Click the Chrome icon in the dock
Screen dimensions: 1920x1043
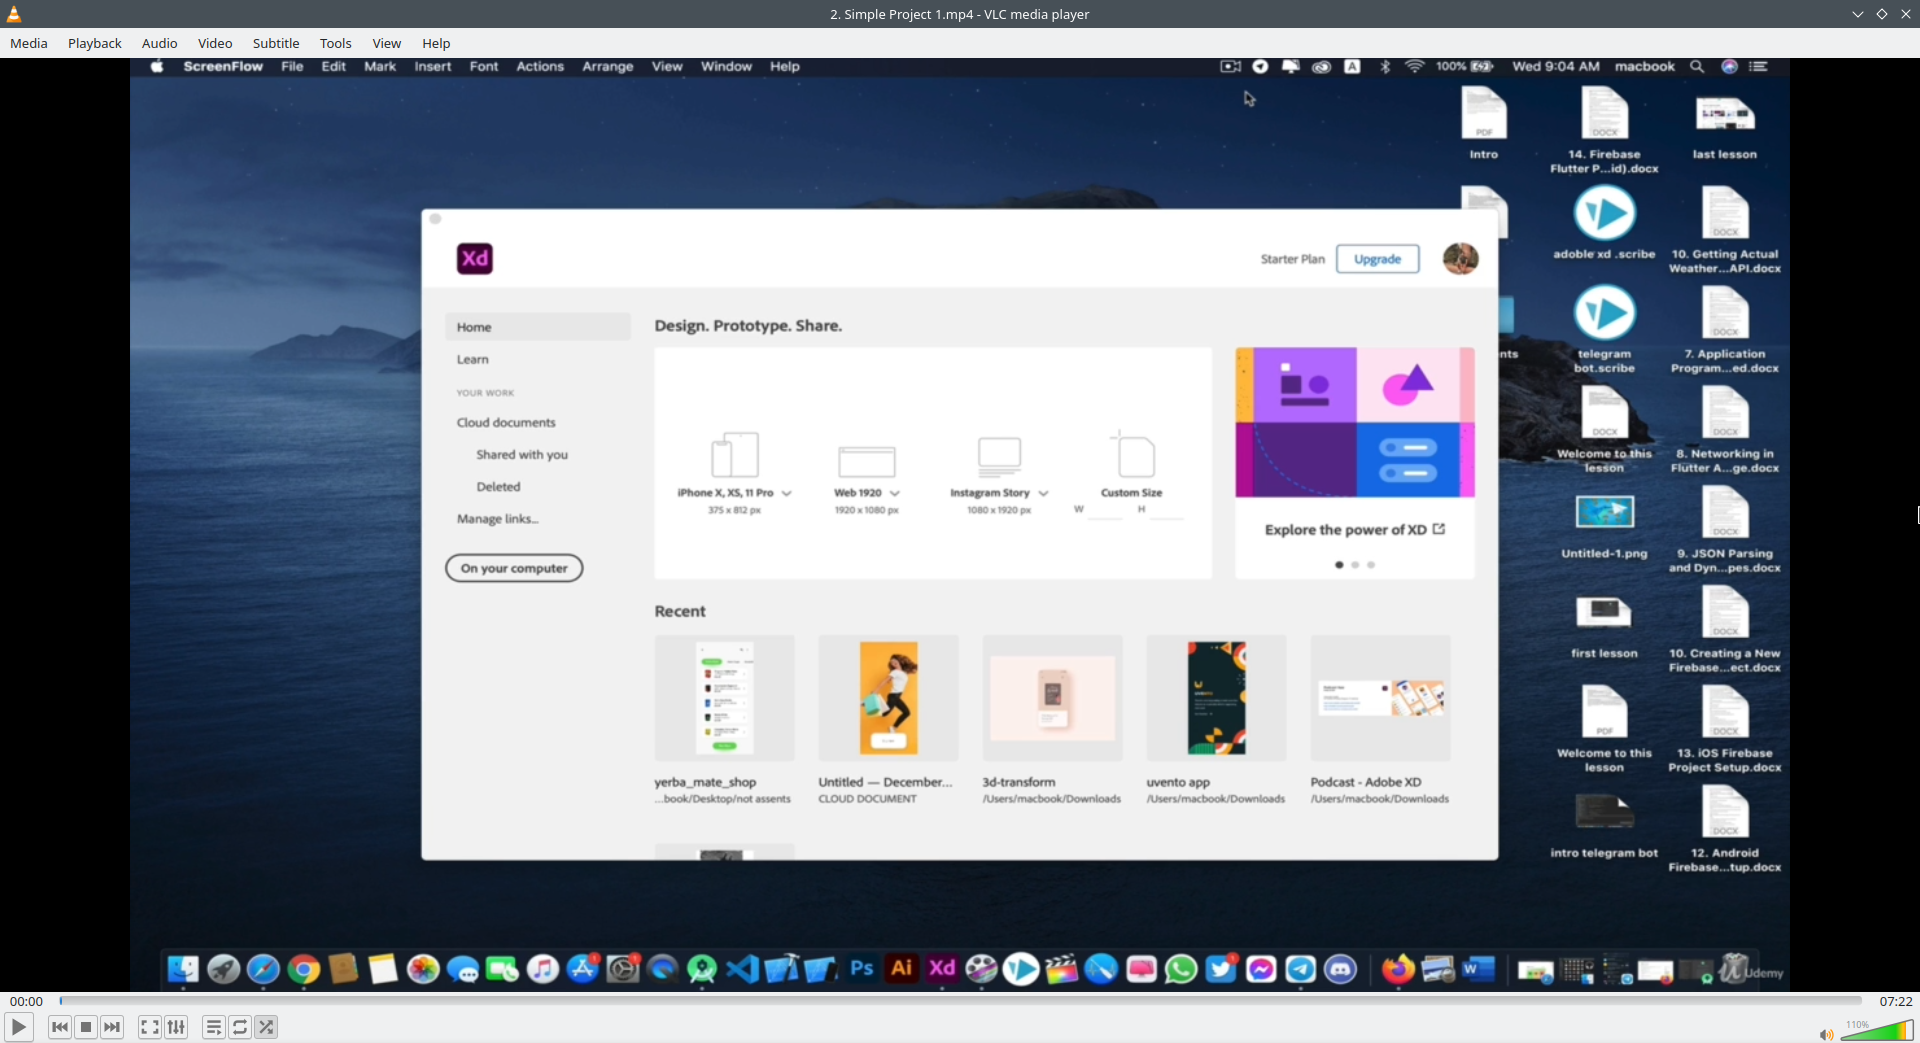tap(304, 969)
